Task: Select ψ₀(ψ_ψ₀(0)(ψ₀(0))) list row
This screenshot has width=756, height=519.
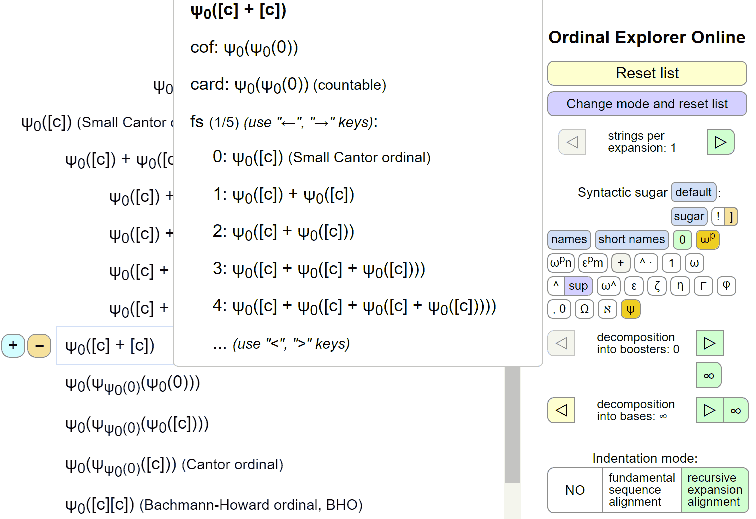Action: coord(133,384)
